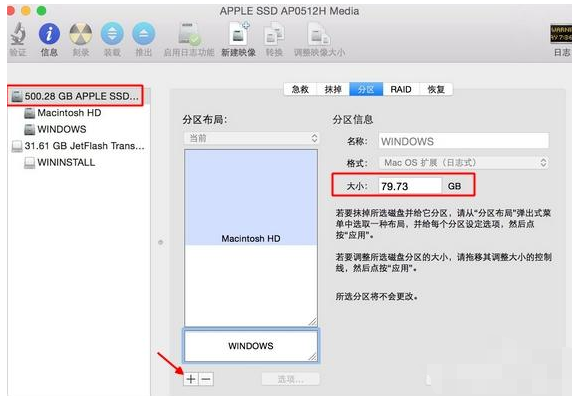
Task: Select 500.28 GB APPLE SSD in sidebar
Action: [x=75, y=96]
